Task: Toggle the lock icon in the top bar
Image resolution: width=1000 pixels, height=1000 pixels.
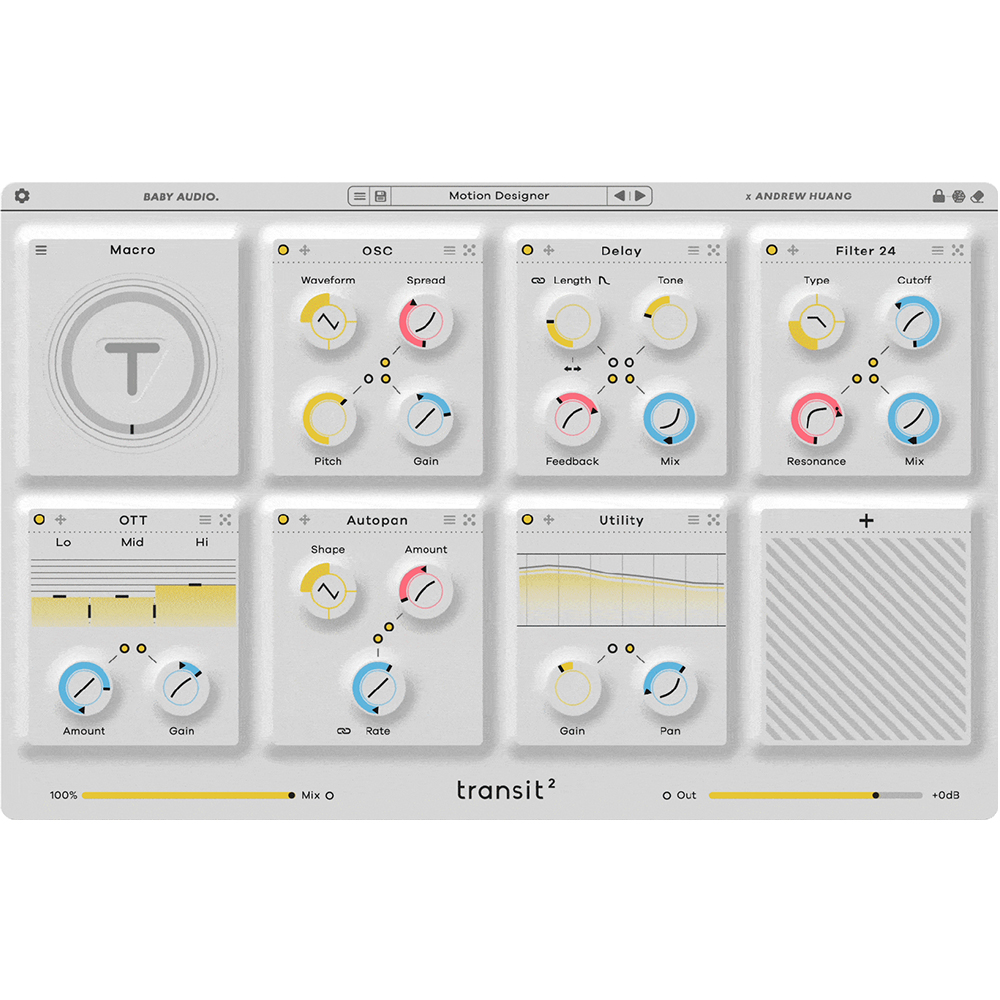Action: click(x=938, y=195)
